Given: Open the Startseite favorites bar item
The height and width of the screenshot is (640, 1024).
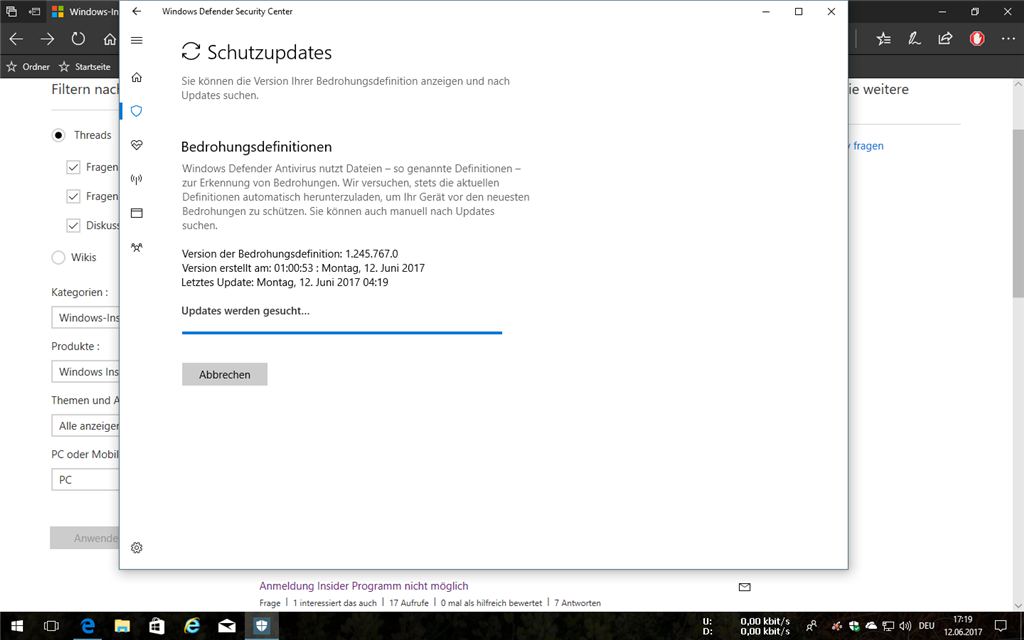Looking at the screenshot, I should (x=85, y=67).
